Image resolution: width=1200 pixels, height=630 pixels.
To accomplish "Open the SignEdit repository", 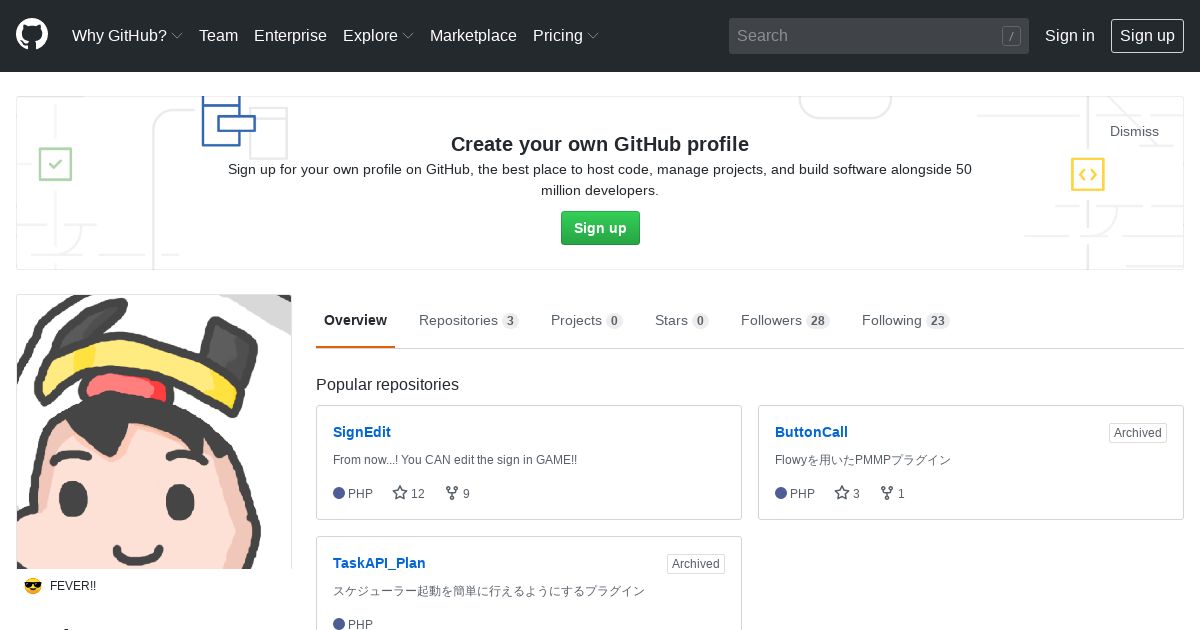I will point(362,432).
